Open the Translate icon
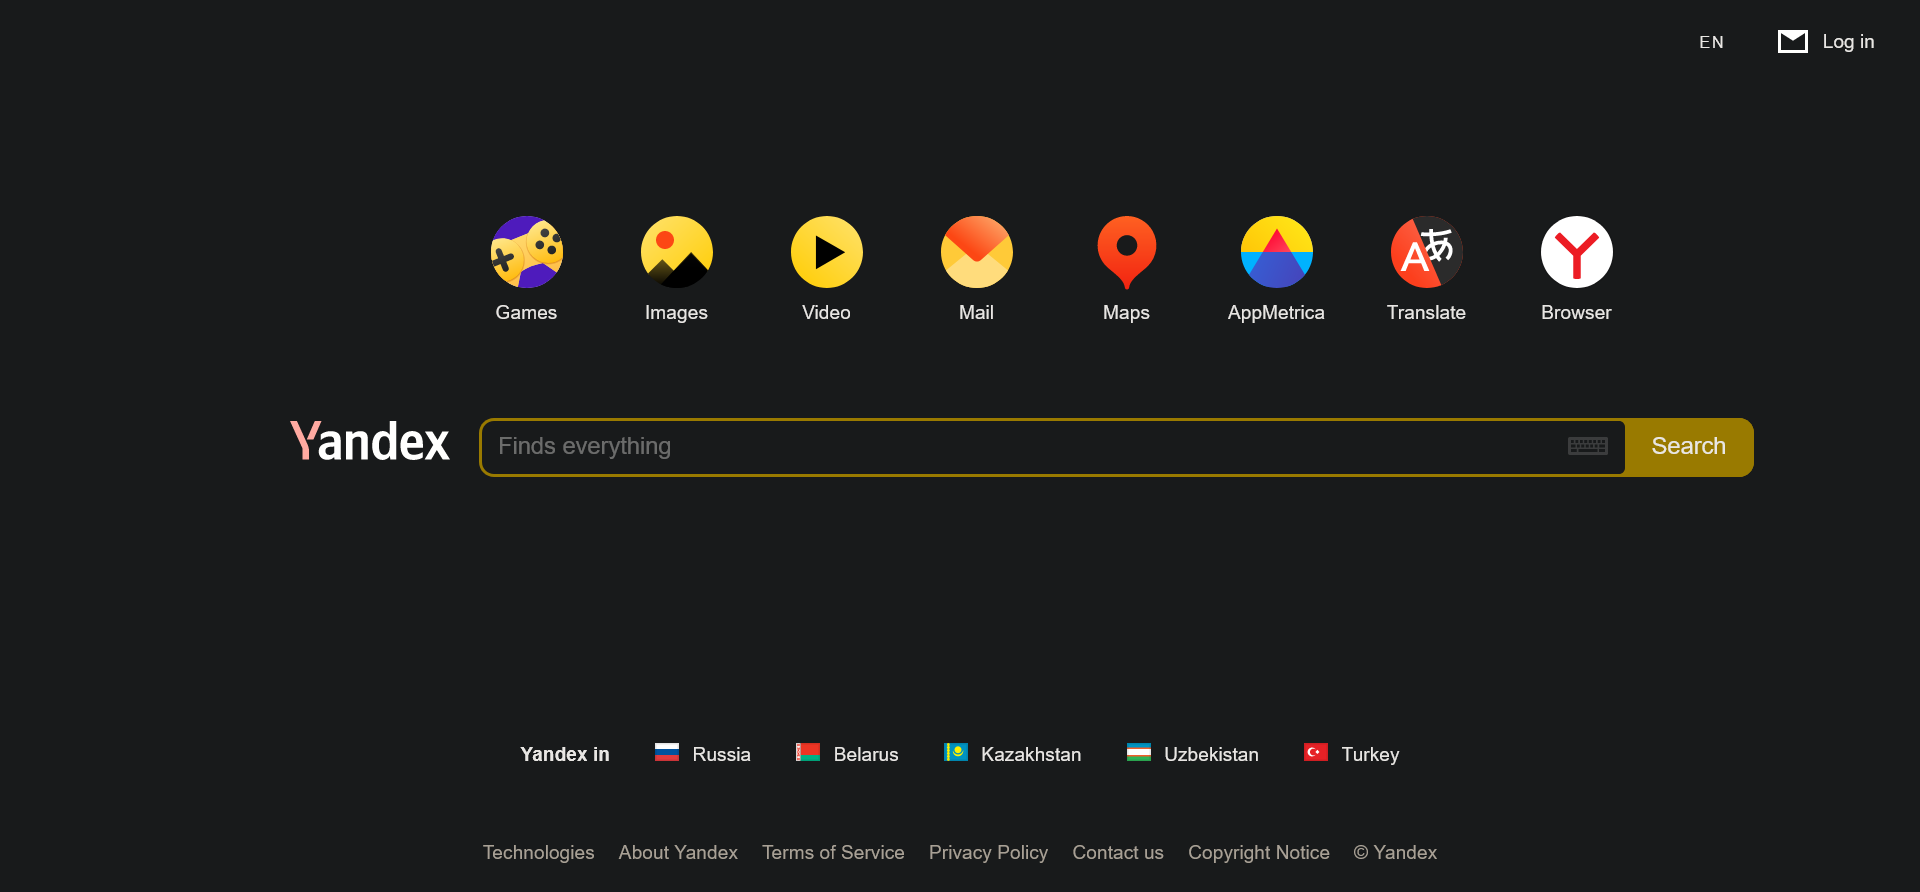 [1426, 252]
